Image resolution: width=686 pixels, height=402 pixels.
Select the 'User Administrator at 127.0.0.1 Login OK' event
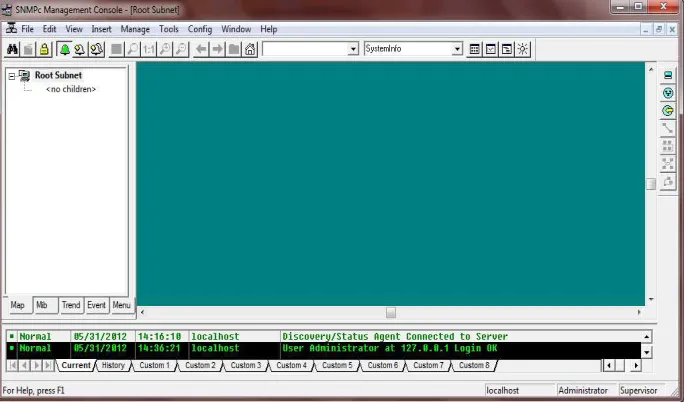tap(324, 348)
